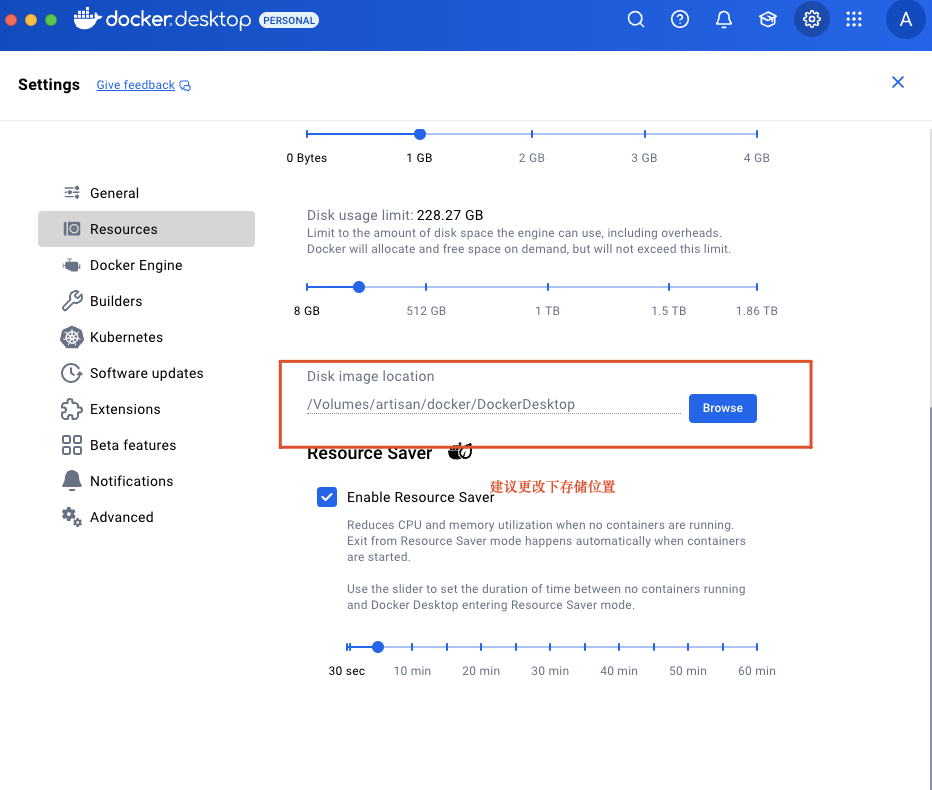Click the Extensions puzzle piece icon
This screenshot has width=932, height=790.
point(72,409)
